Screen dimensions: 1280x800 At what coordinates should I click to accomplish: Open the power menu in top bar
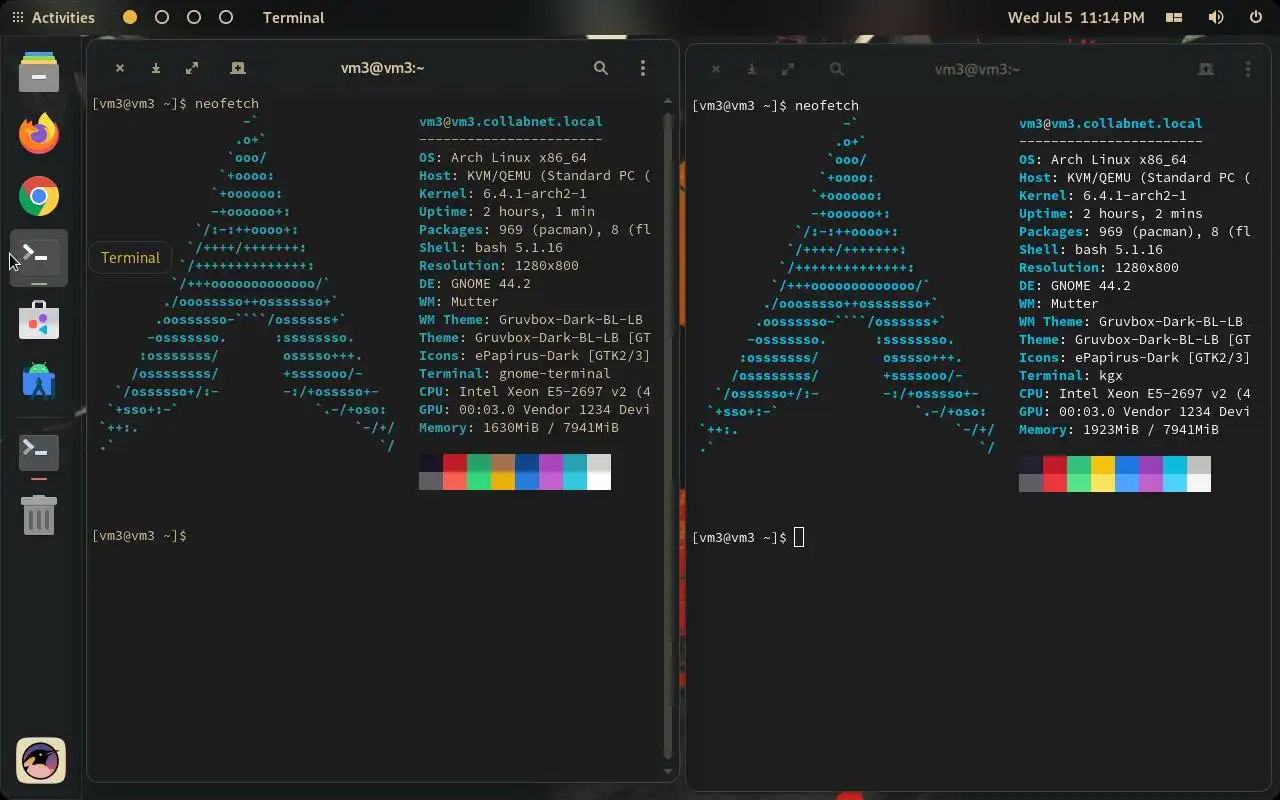(1256, 17)
